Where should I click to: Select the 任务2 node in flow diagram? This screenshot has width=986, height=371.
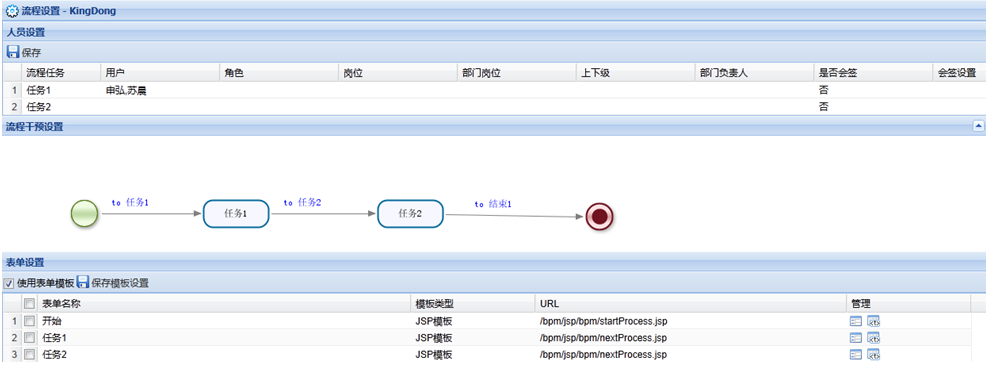[410, 213]
